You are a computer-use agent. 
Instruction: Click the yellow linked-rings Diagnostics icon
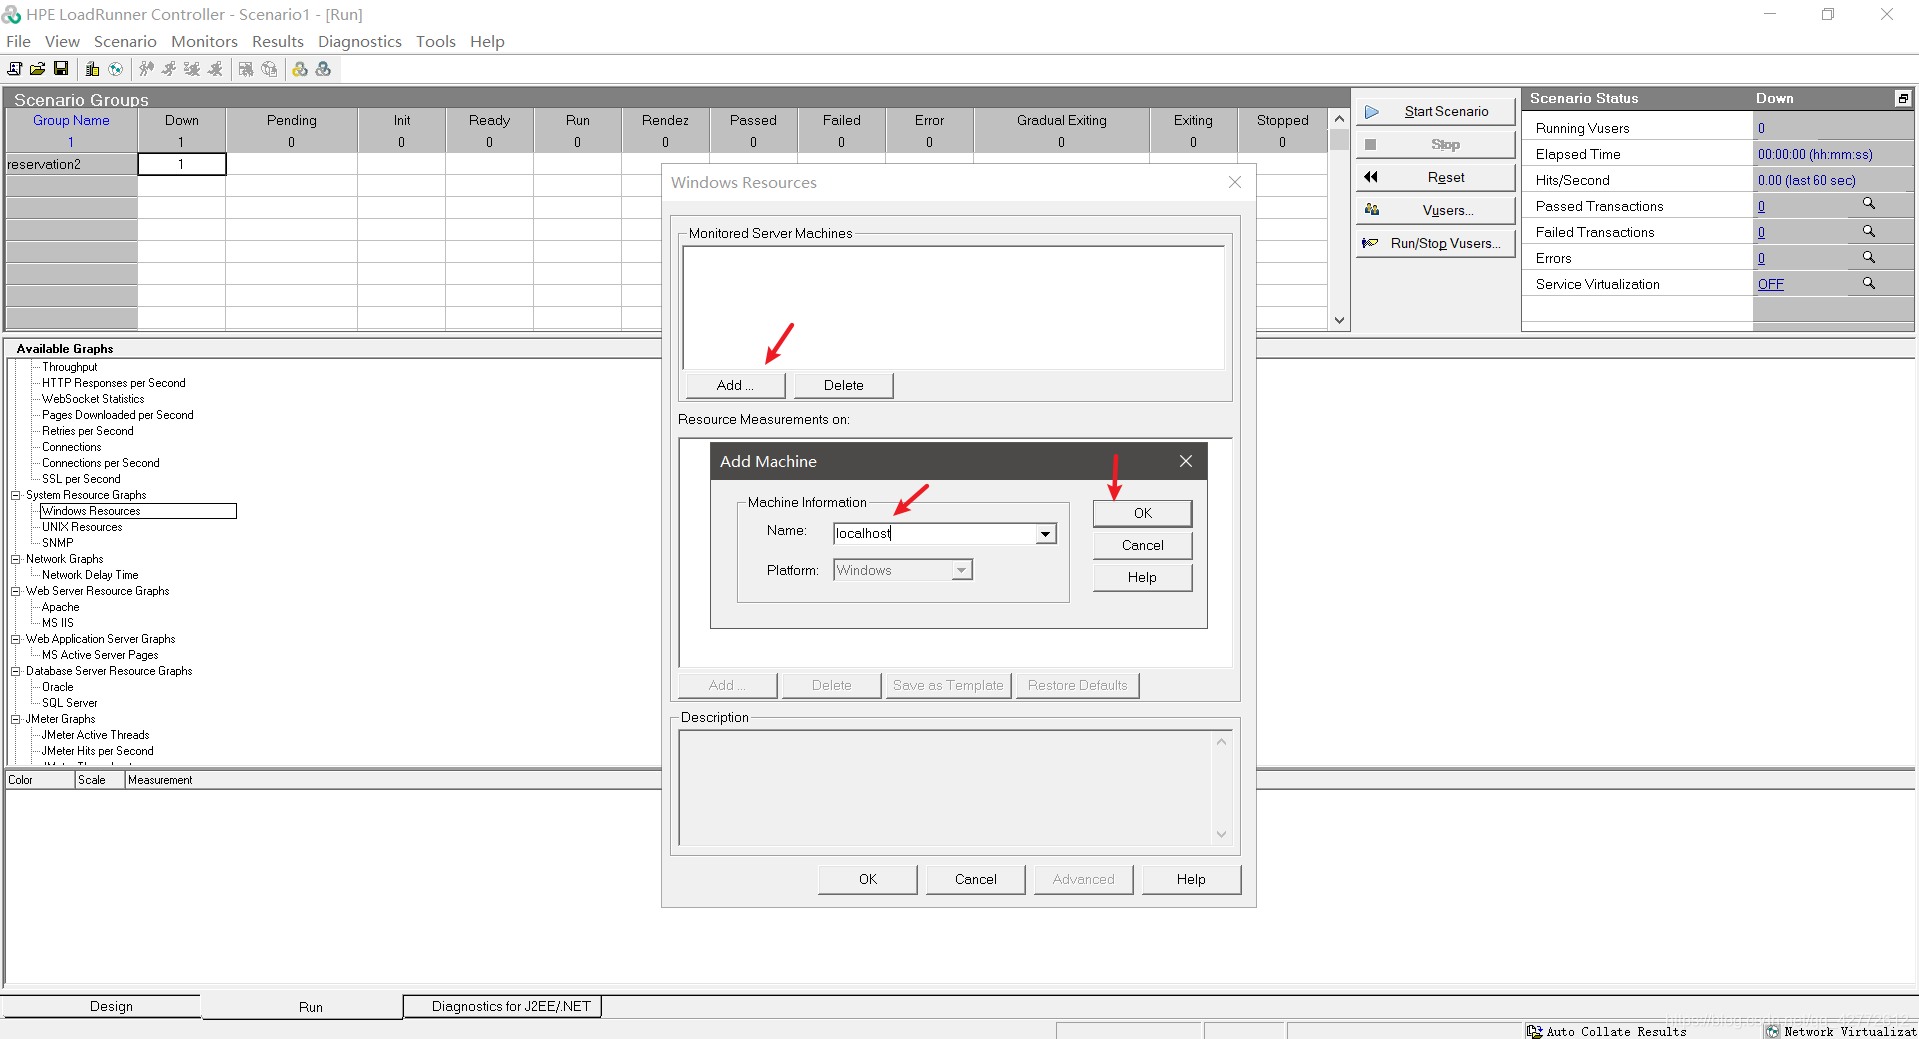click(300, 69)
